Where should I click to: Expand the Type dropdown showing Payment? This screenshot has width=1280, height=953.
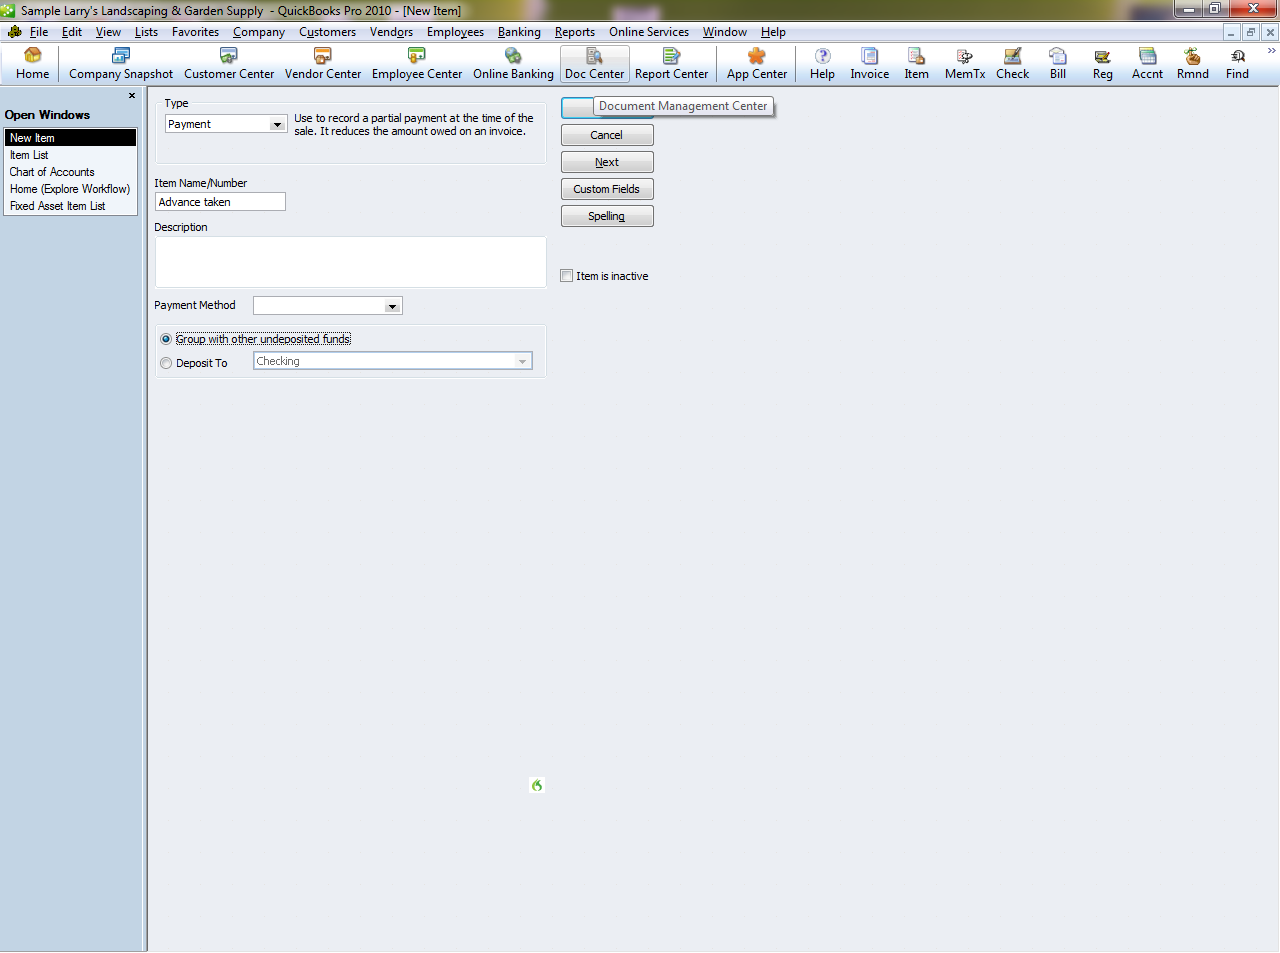tap(277, 124)
